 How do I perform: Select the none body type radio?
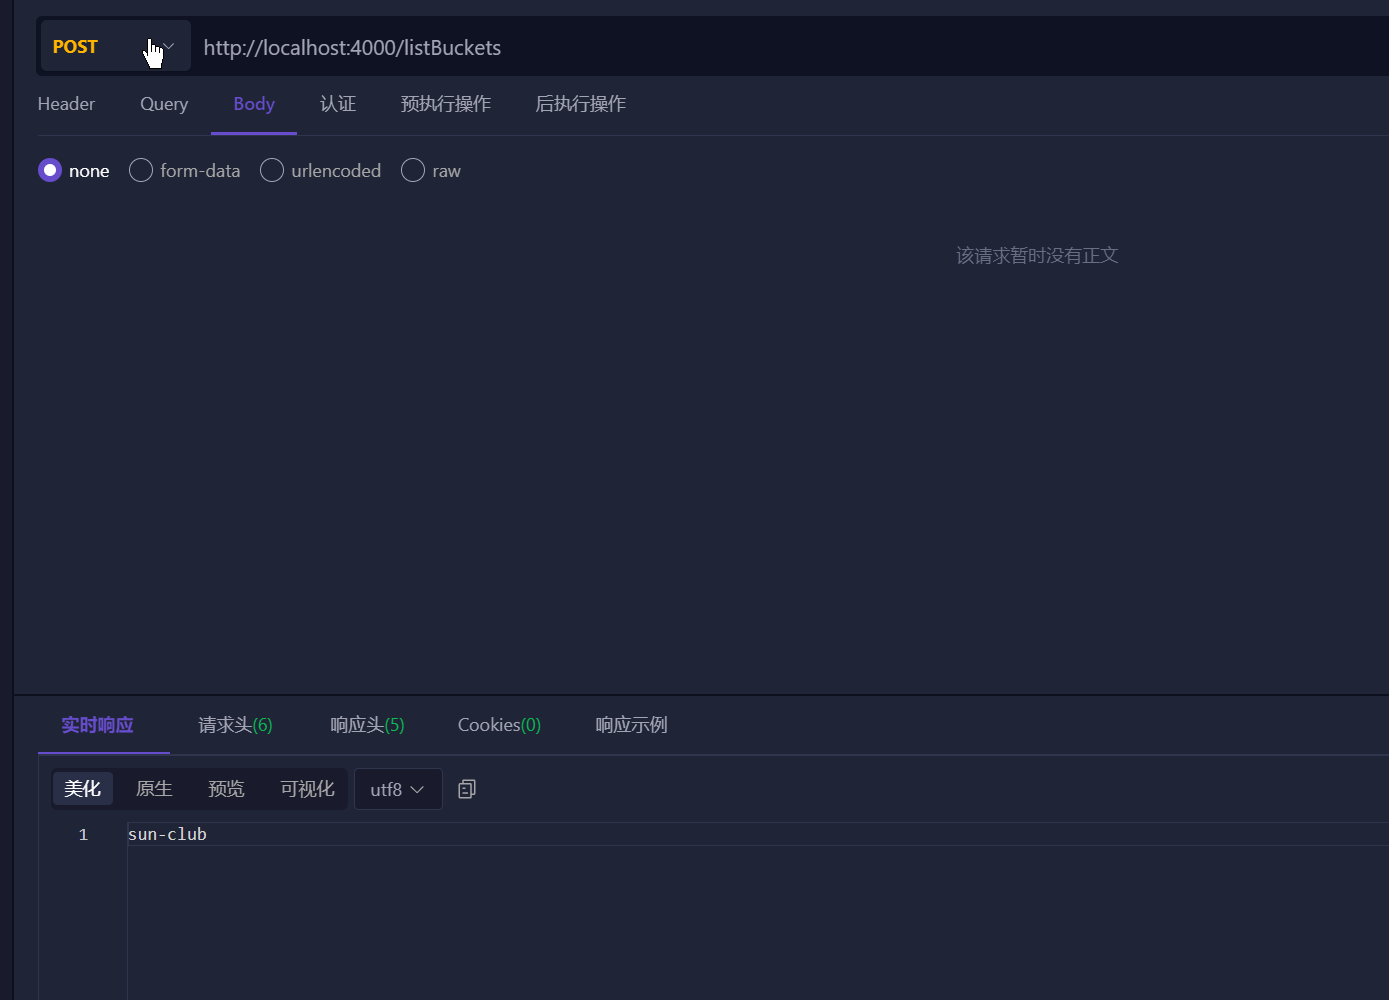click(x=50, y=170)
